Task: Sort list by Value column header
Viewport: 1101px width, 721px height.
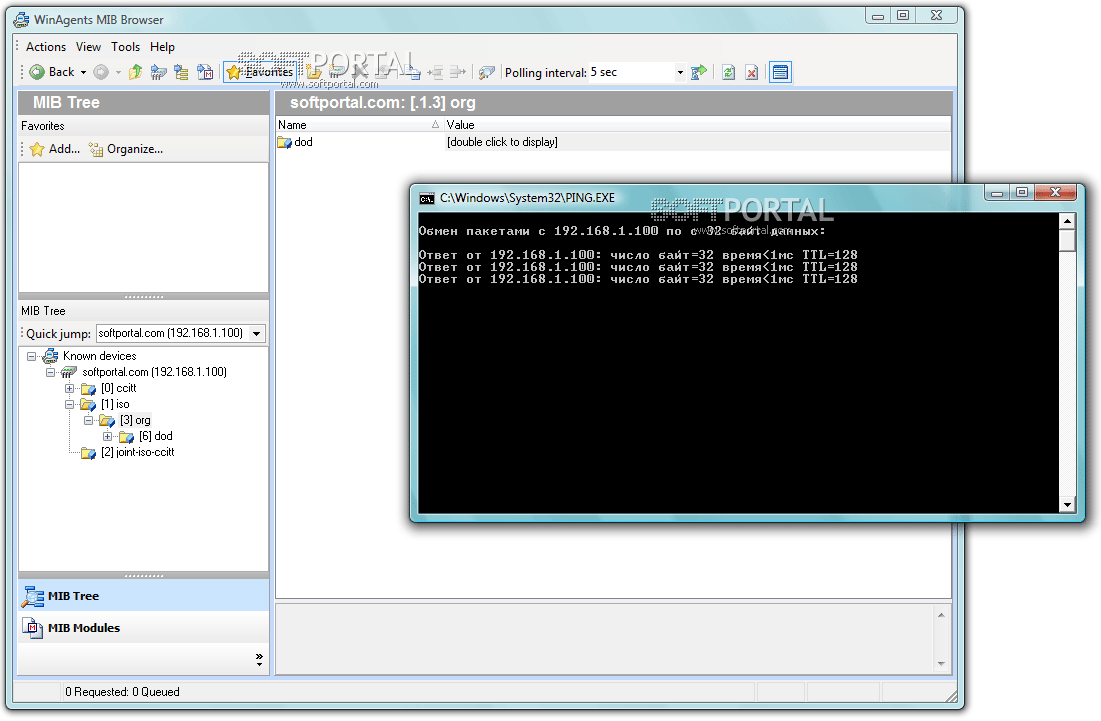Action: [x=697, y=125]
